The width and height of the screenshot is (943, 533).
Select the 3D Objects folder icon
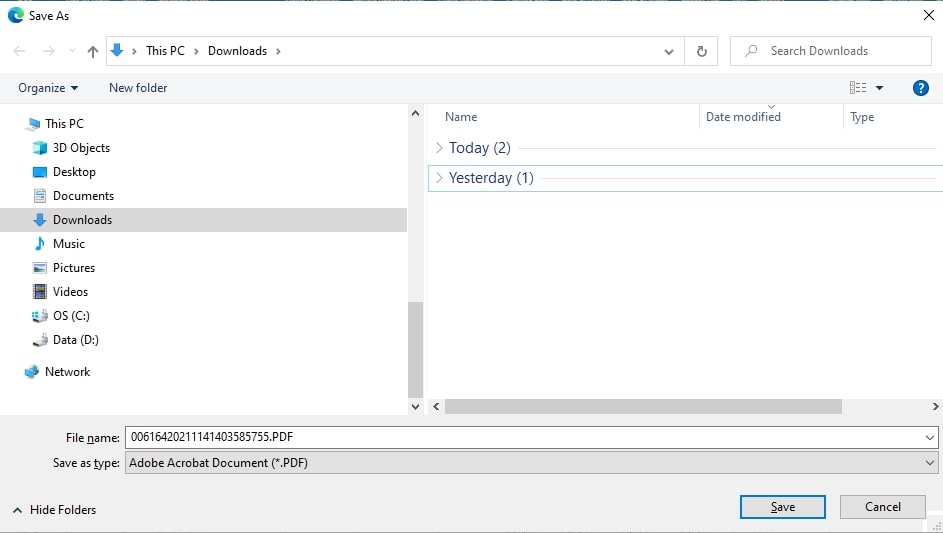40,148
